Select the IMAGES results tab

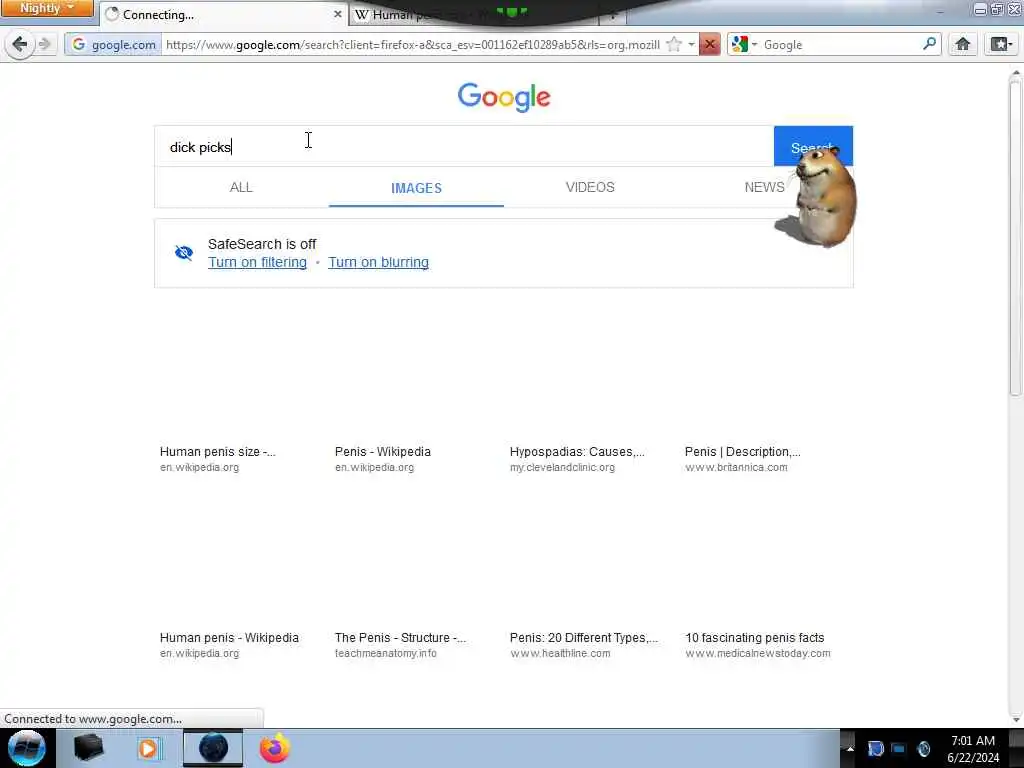coord(416,188)
